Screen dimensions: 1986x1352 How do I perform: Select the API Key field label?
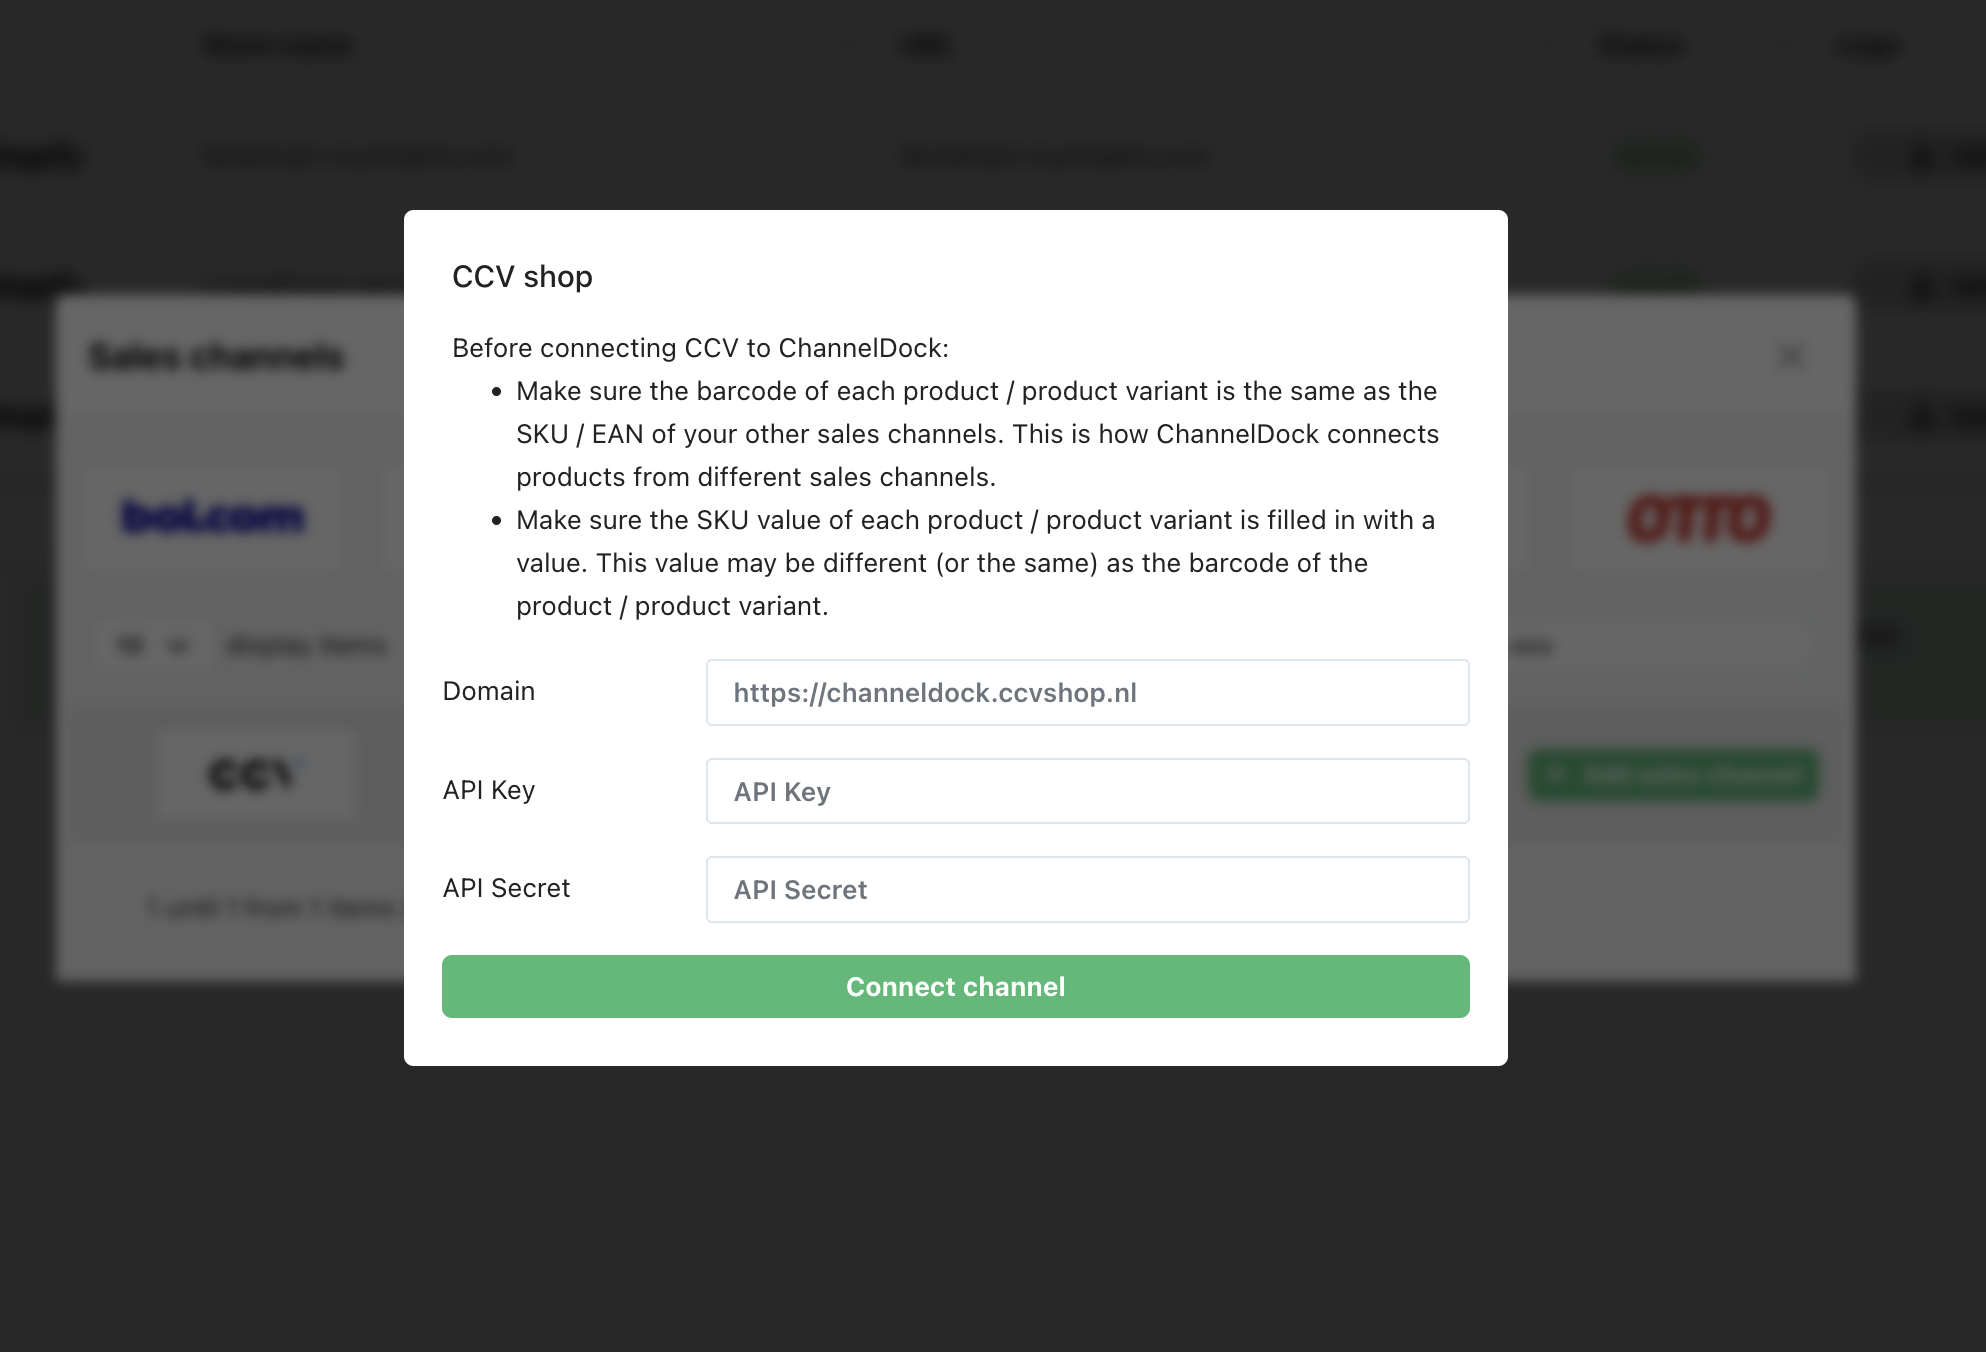click(x=489, y=790)
